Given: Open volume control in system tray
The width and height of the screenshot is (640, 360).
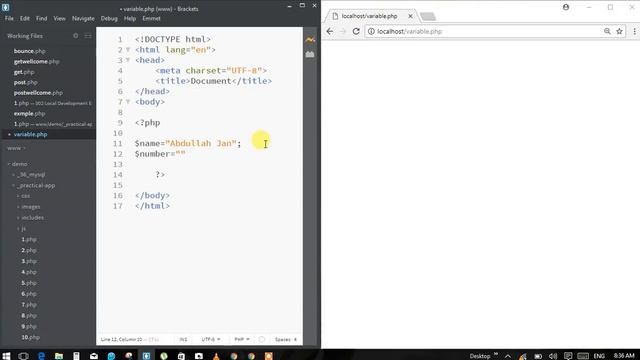Looking at the screenshot, I should 553,356.
